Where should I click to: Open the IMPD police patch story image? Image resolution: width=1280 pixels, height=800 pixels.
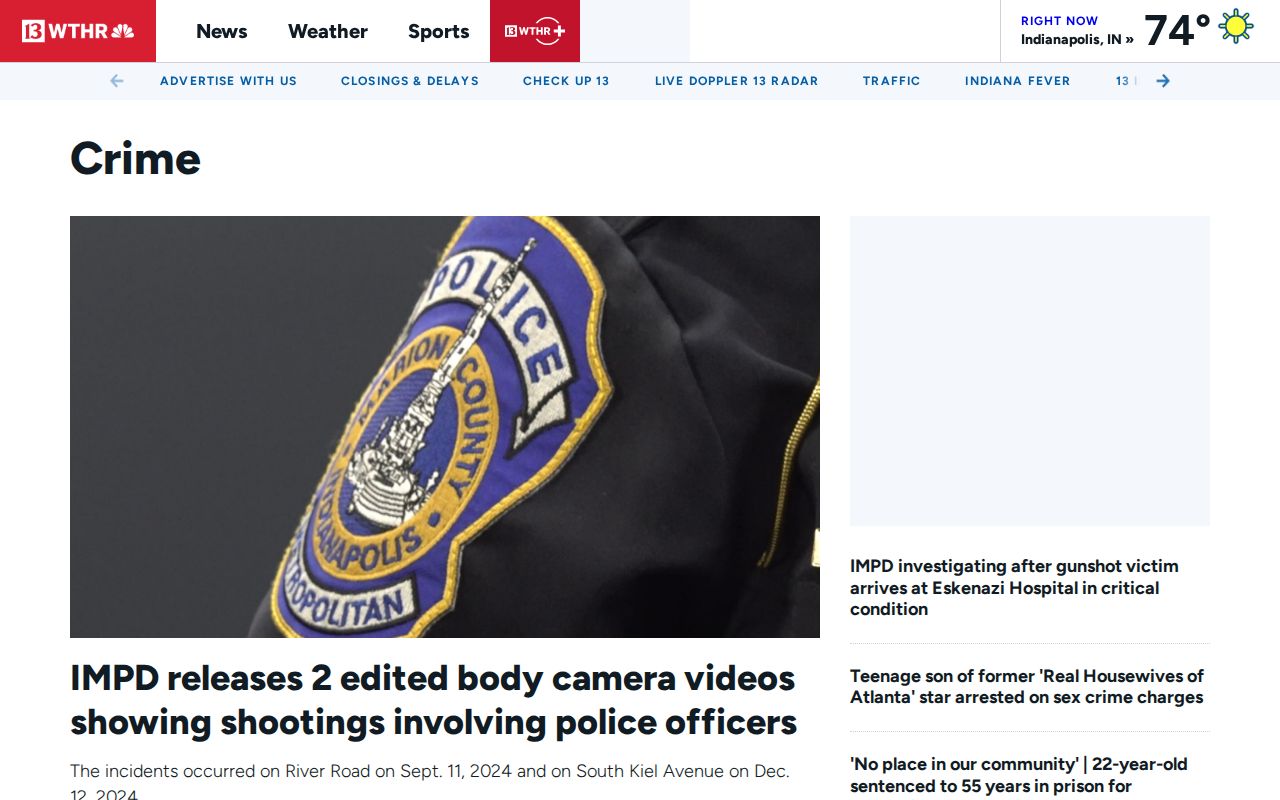(x=445, y=427)
